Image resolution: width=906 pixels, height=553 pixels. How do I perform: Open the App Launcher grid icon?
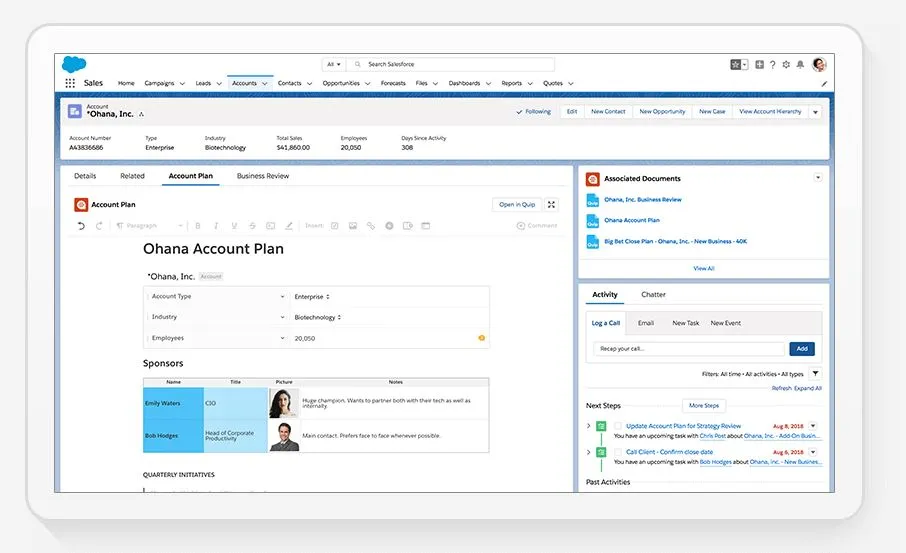(70, 83)
